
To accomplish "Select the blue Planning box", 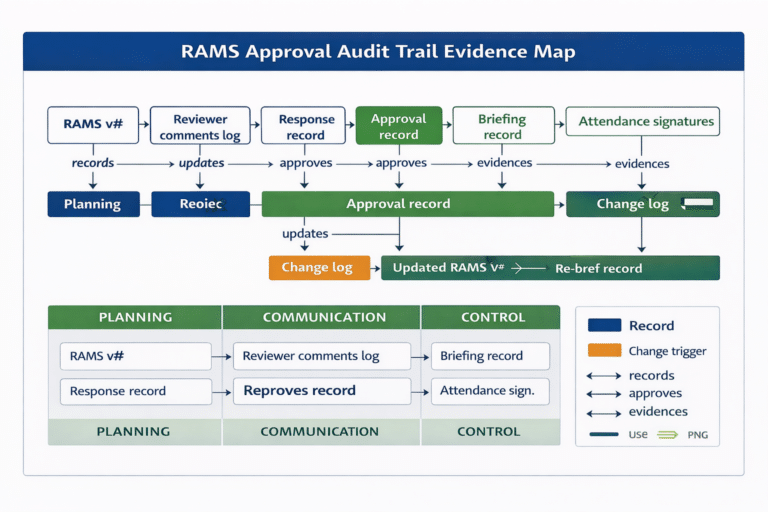I will pos(94,204).
